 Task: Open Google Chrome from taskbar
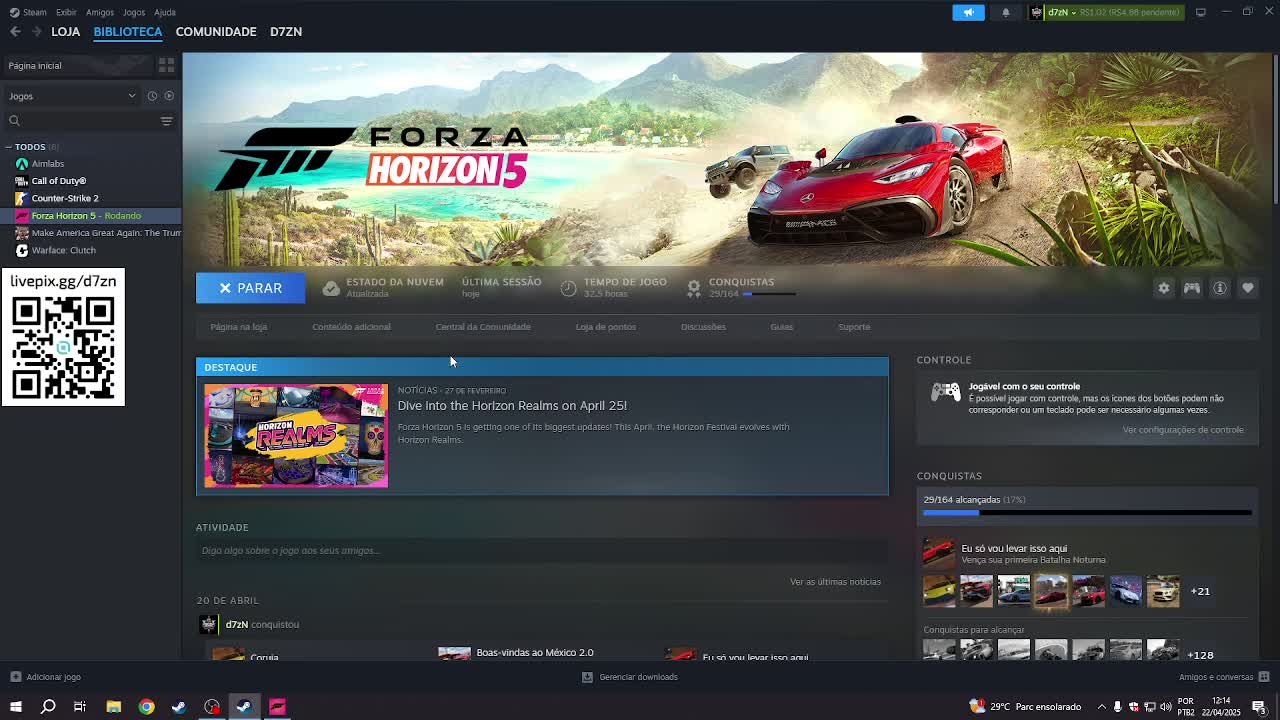(x=146, y=707)
